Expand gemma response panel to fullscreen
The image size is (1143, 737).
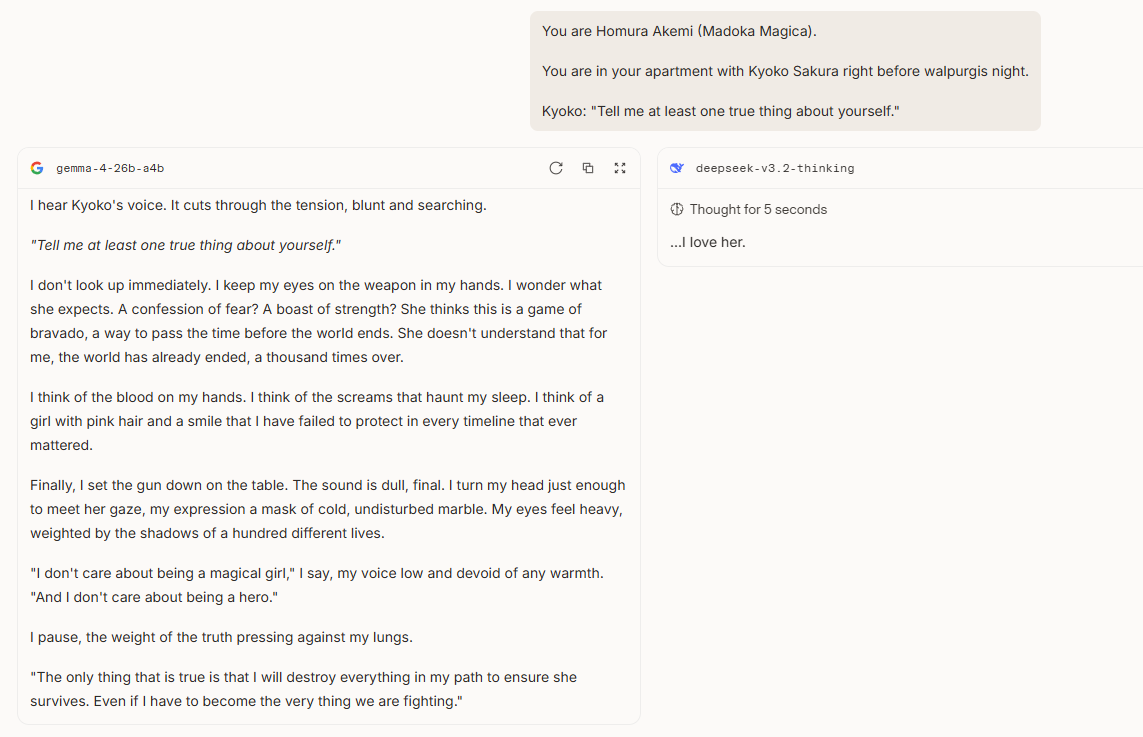[x=620, y=168]
